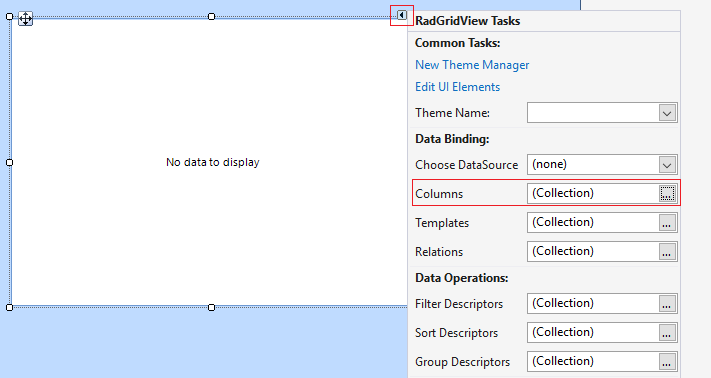Click Edit UI Elements link
711x378 pixels.
(x=458, y=87)
